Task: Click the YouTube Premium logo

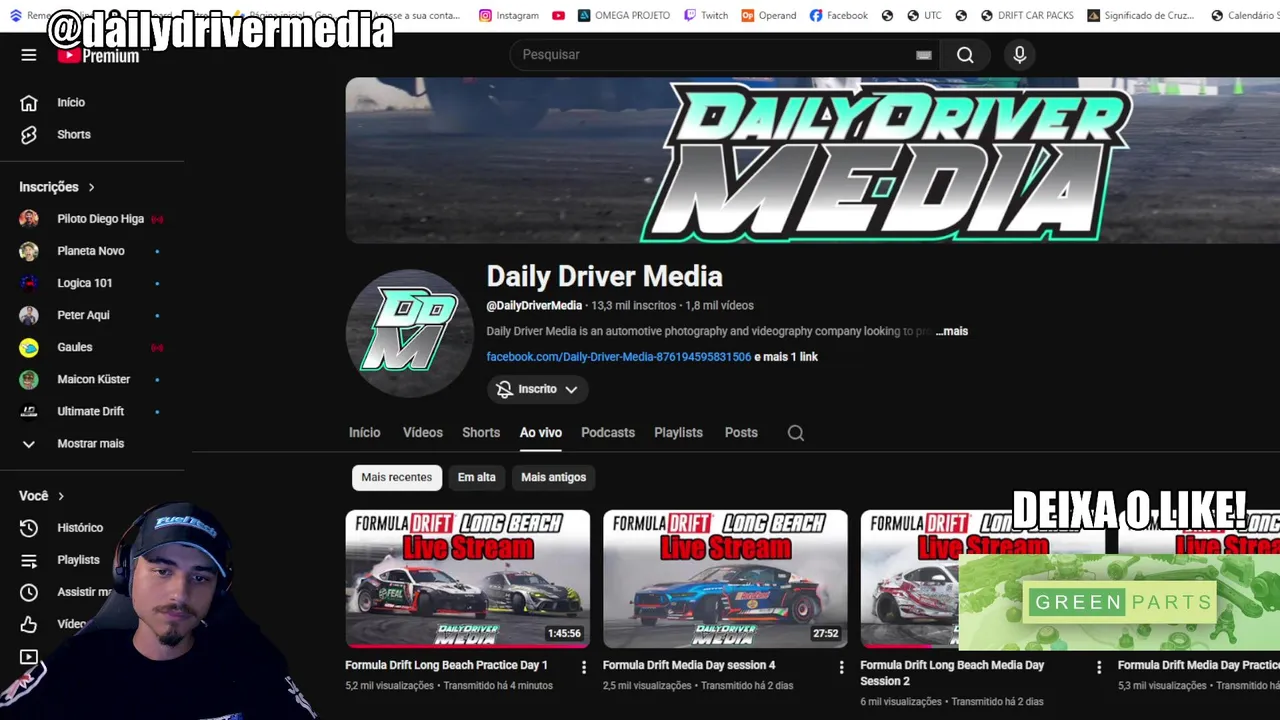Action: point(98,55)
